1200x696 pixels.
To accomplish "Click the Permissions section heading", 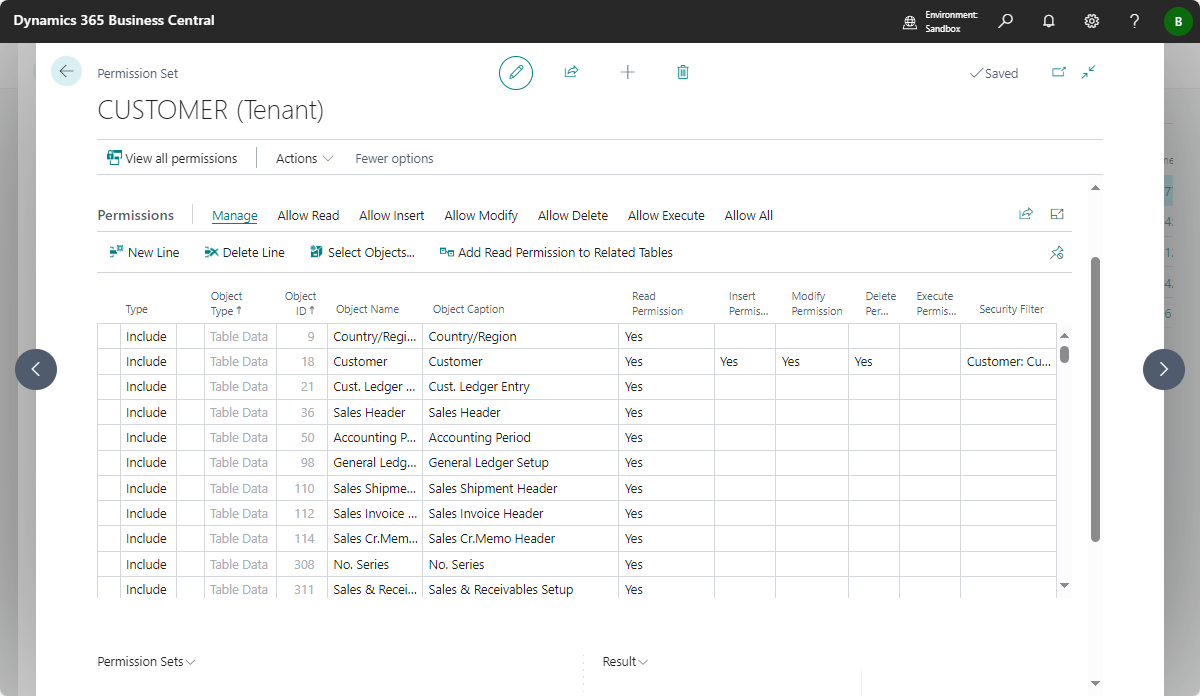I will 136,215.
